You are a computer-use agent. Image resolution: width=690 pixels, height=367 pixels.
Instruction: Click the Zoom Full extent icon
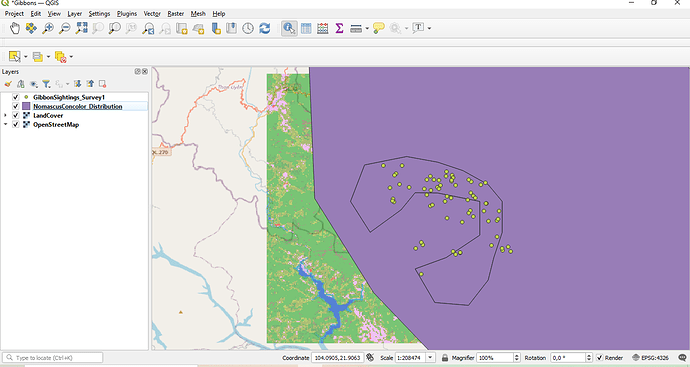tap(81, 29)
